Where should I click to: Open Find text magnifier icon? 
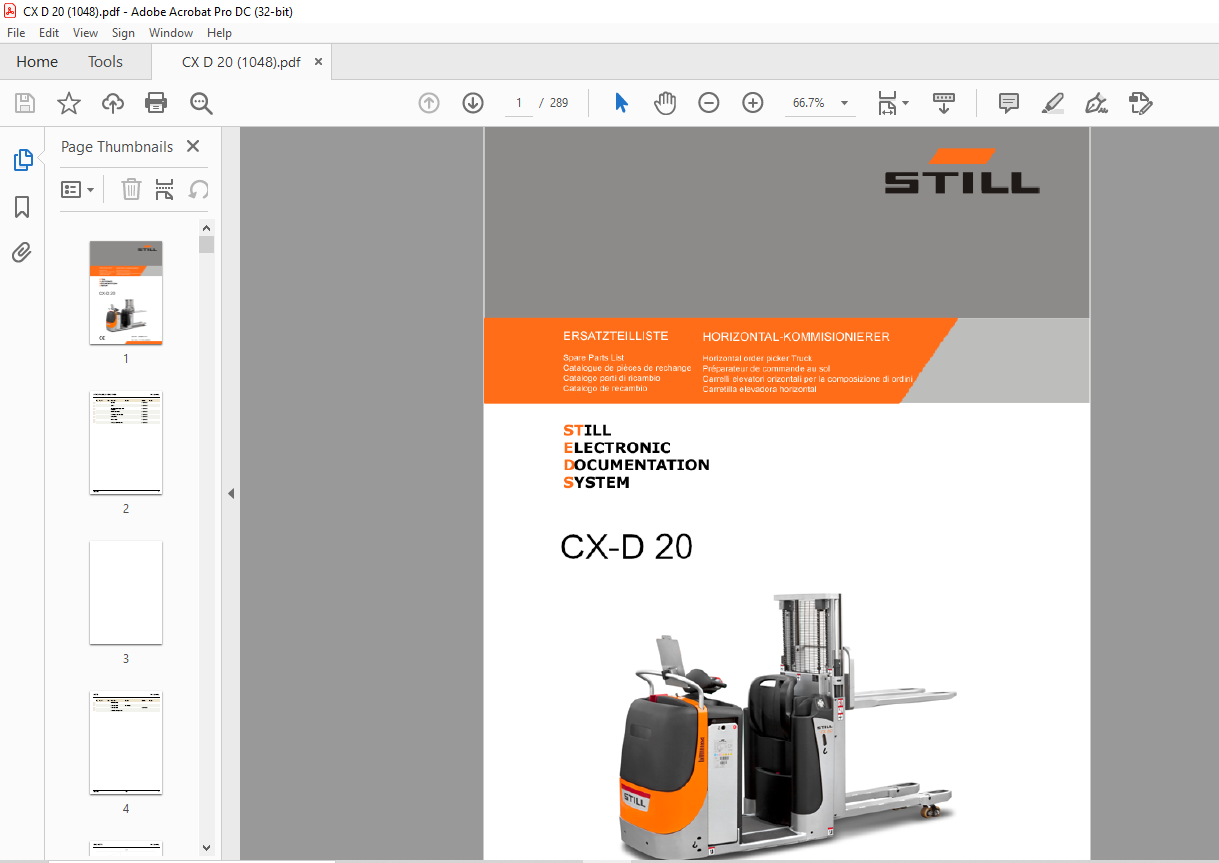[x=201, y=103]
